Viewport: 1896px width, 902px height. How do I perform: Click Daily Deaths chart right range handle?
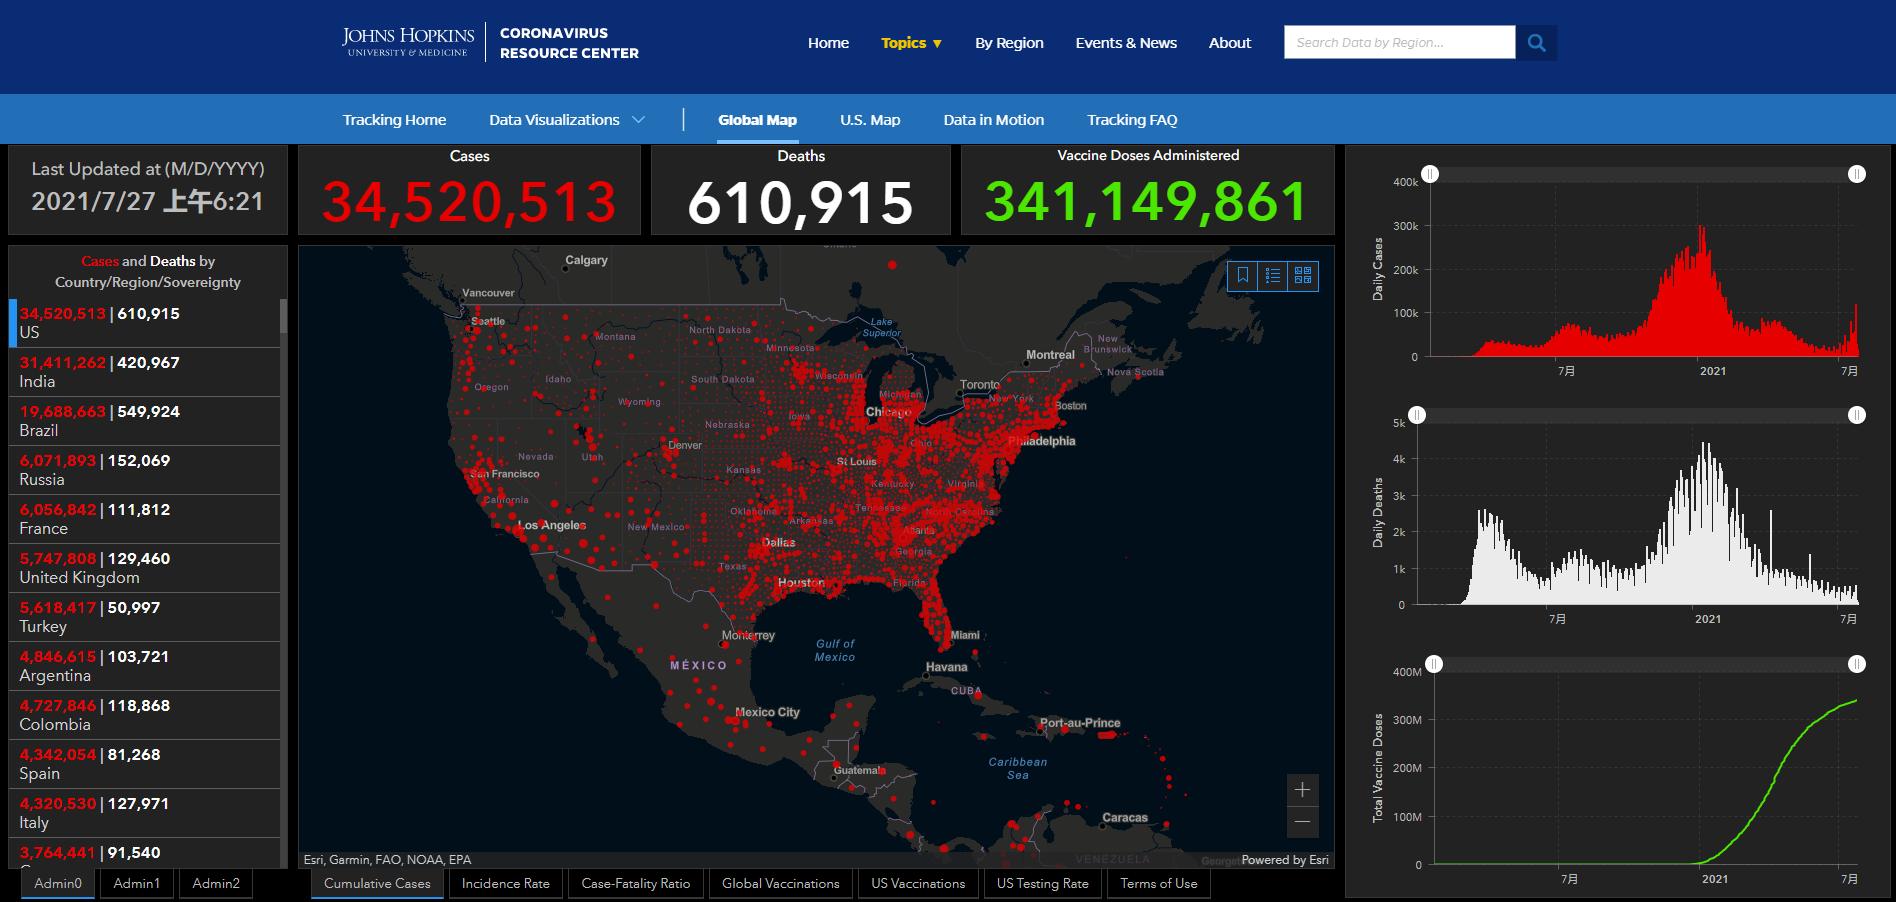click(1857, 415)
